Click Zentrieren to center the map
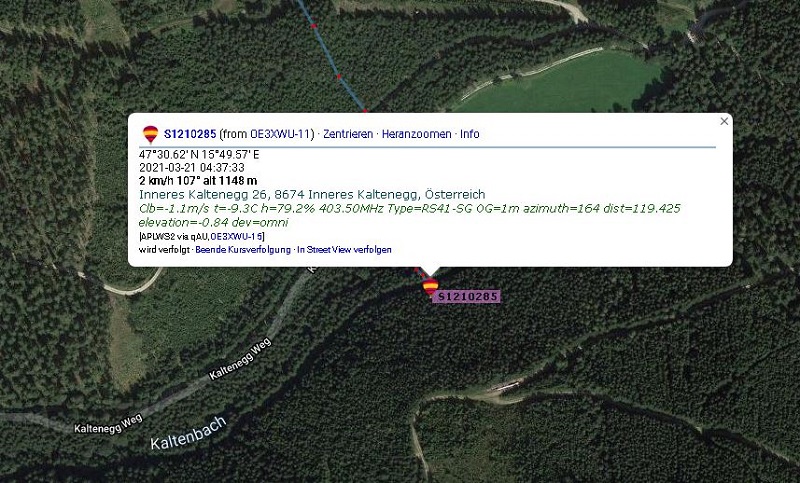800x483 pixels. pyautogui.click(x=348, y=134)
